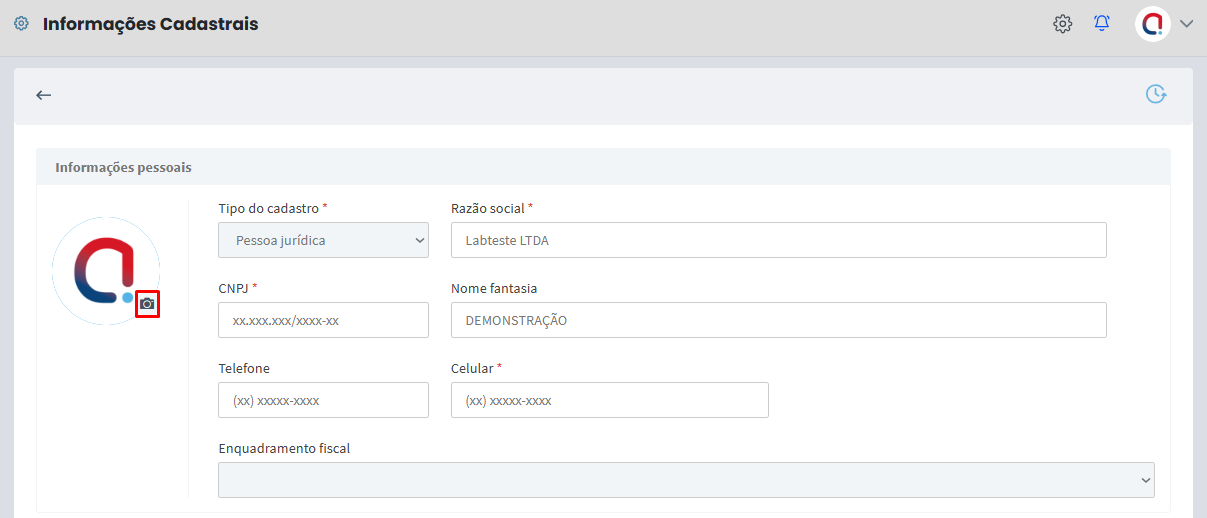Viewport: 1207px width, 518px height.
Task: Click the Informações Cadastrais page title
Action: click(x=150, y=24)
